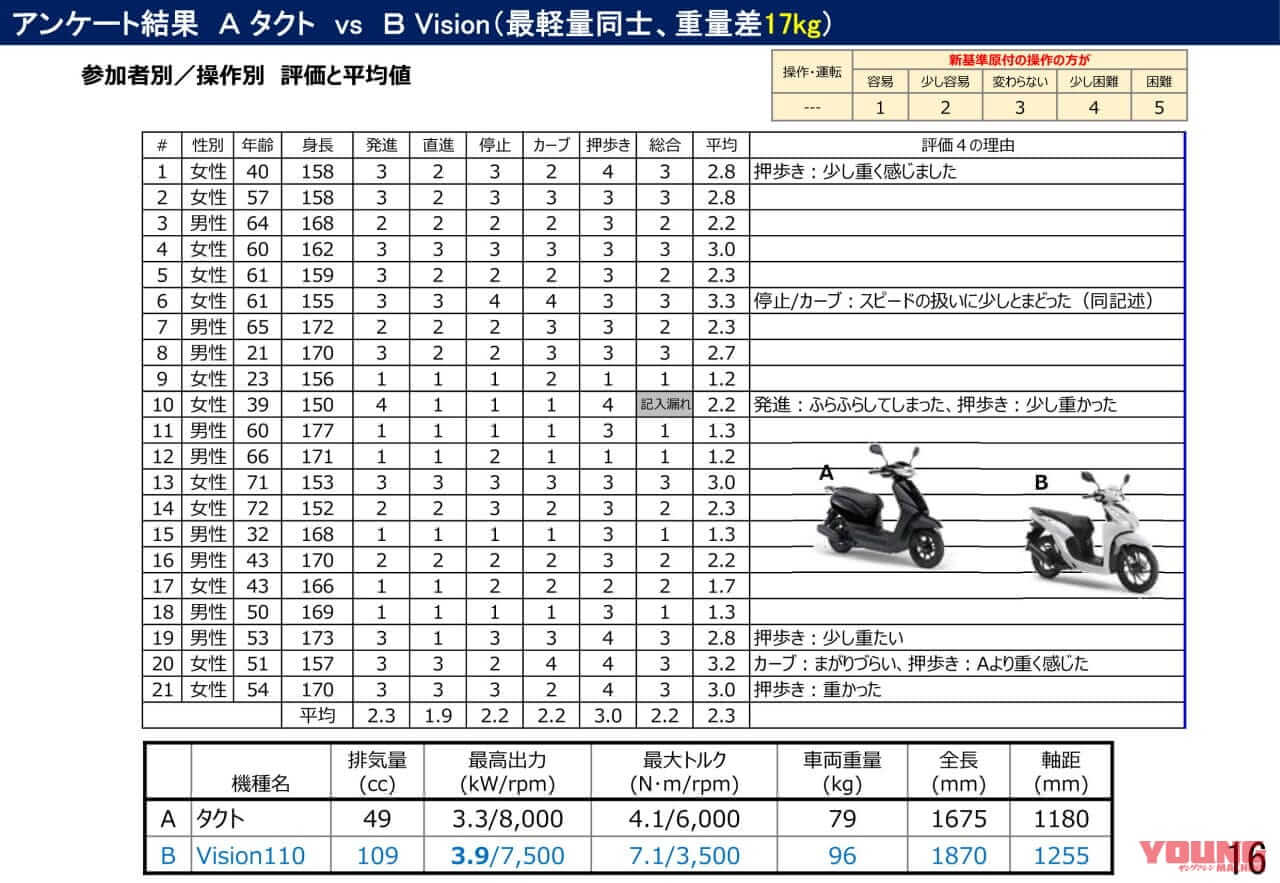The image size is (1280, 883).
Task: Click the 平均 column header
Action: pyautogui.click(x=722, y=144)
